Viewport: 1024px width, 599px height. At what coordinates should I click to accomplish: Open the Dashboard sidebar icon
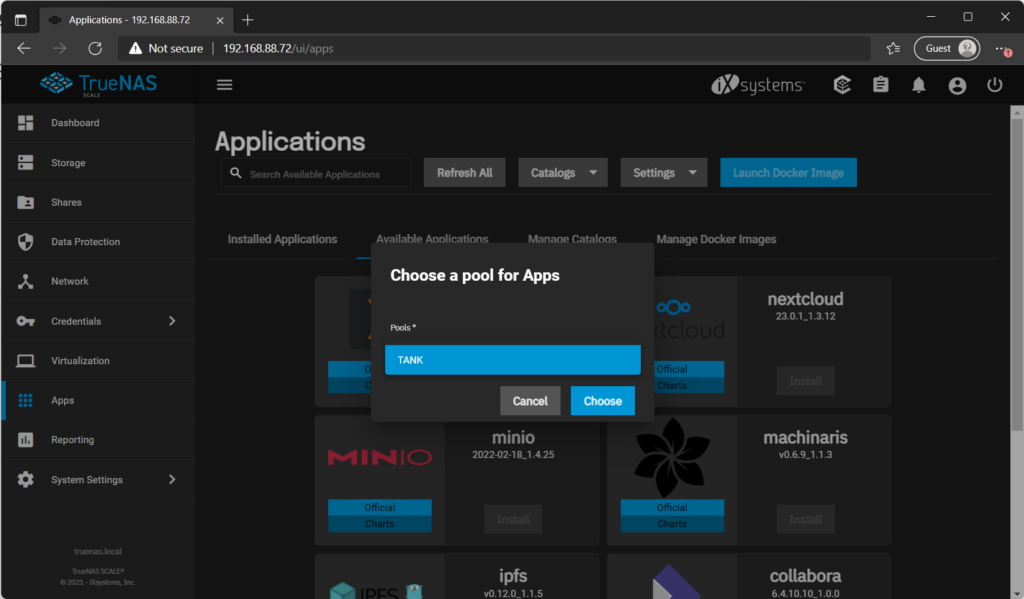25,123
